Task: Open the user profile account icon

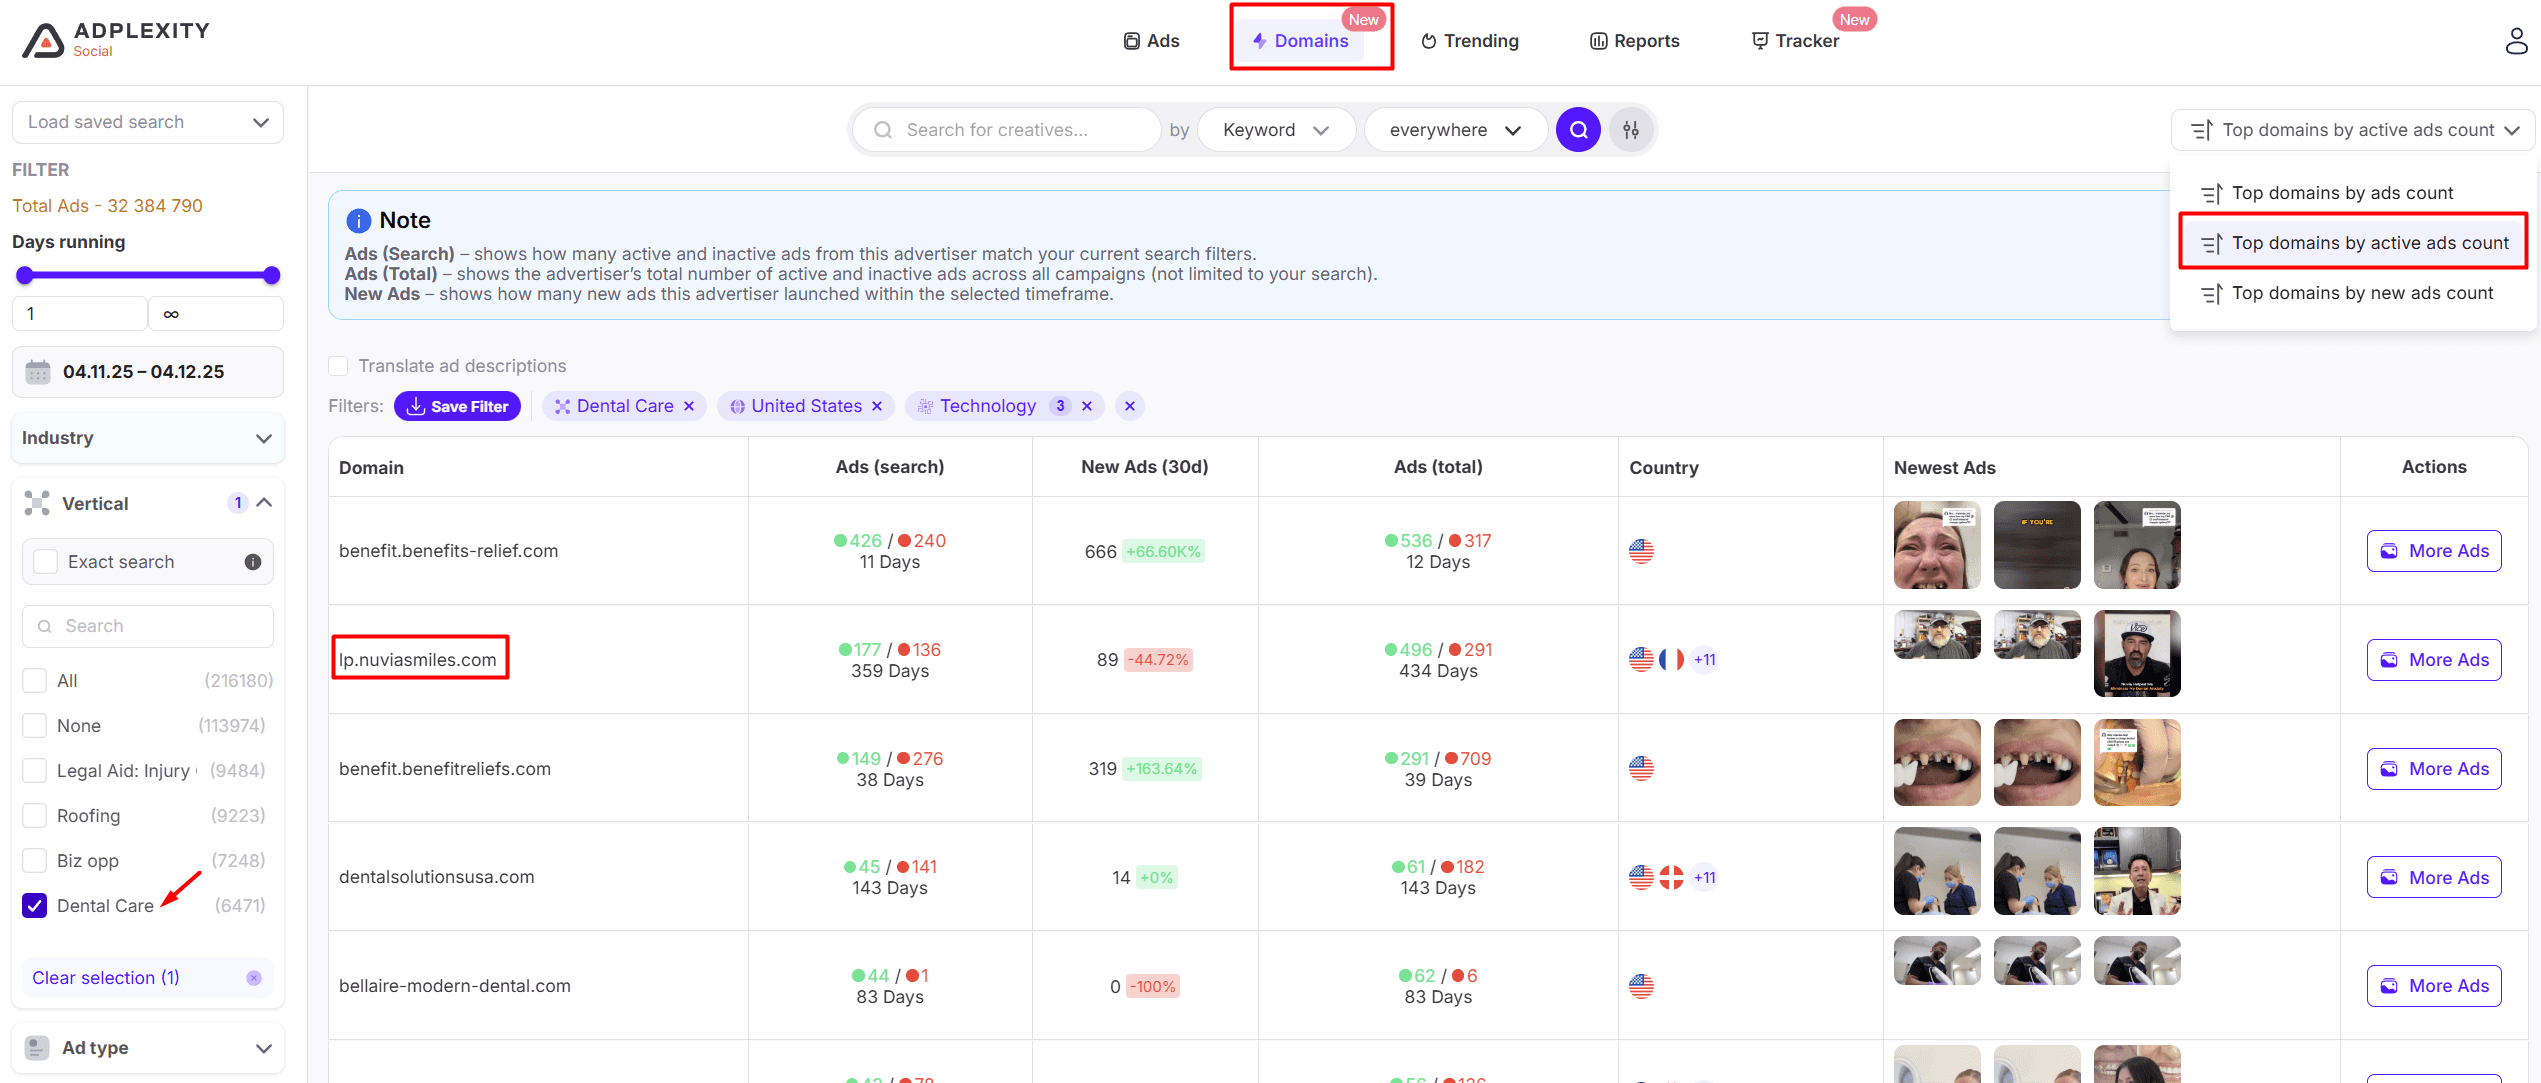Action: tap(2515, 41)
